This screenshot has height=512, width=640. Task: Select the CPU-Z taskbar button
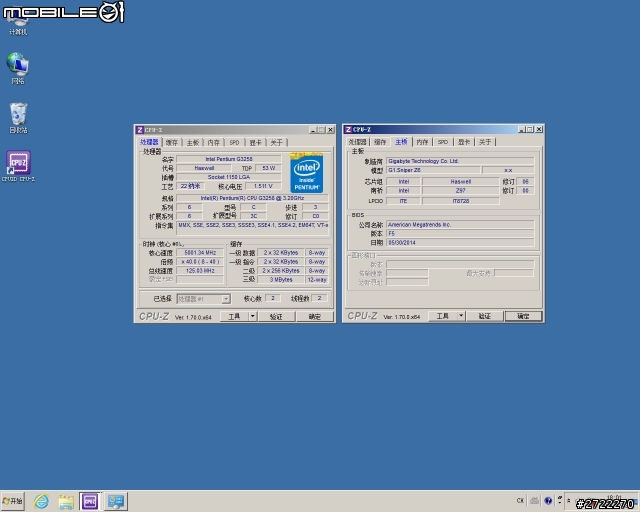click(x=90, y=501)
